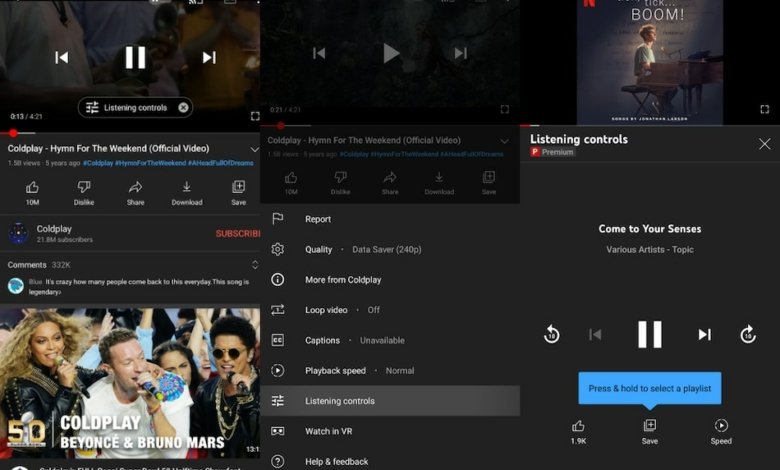Expand the left video description chevron

254,149
